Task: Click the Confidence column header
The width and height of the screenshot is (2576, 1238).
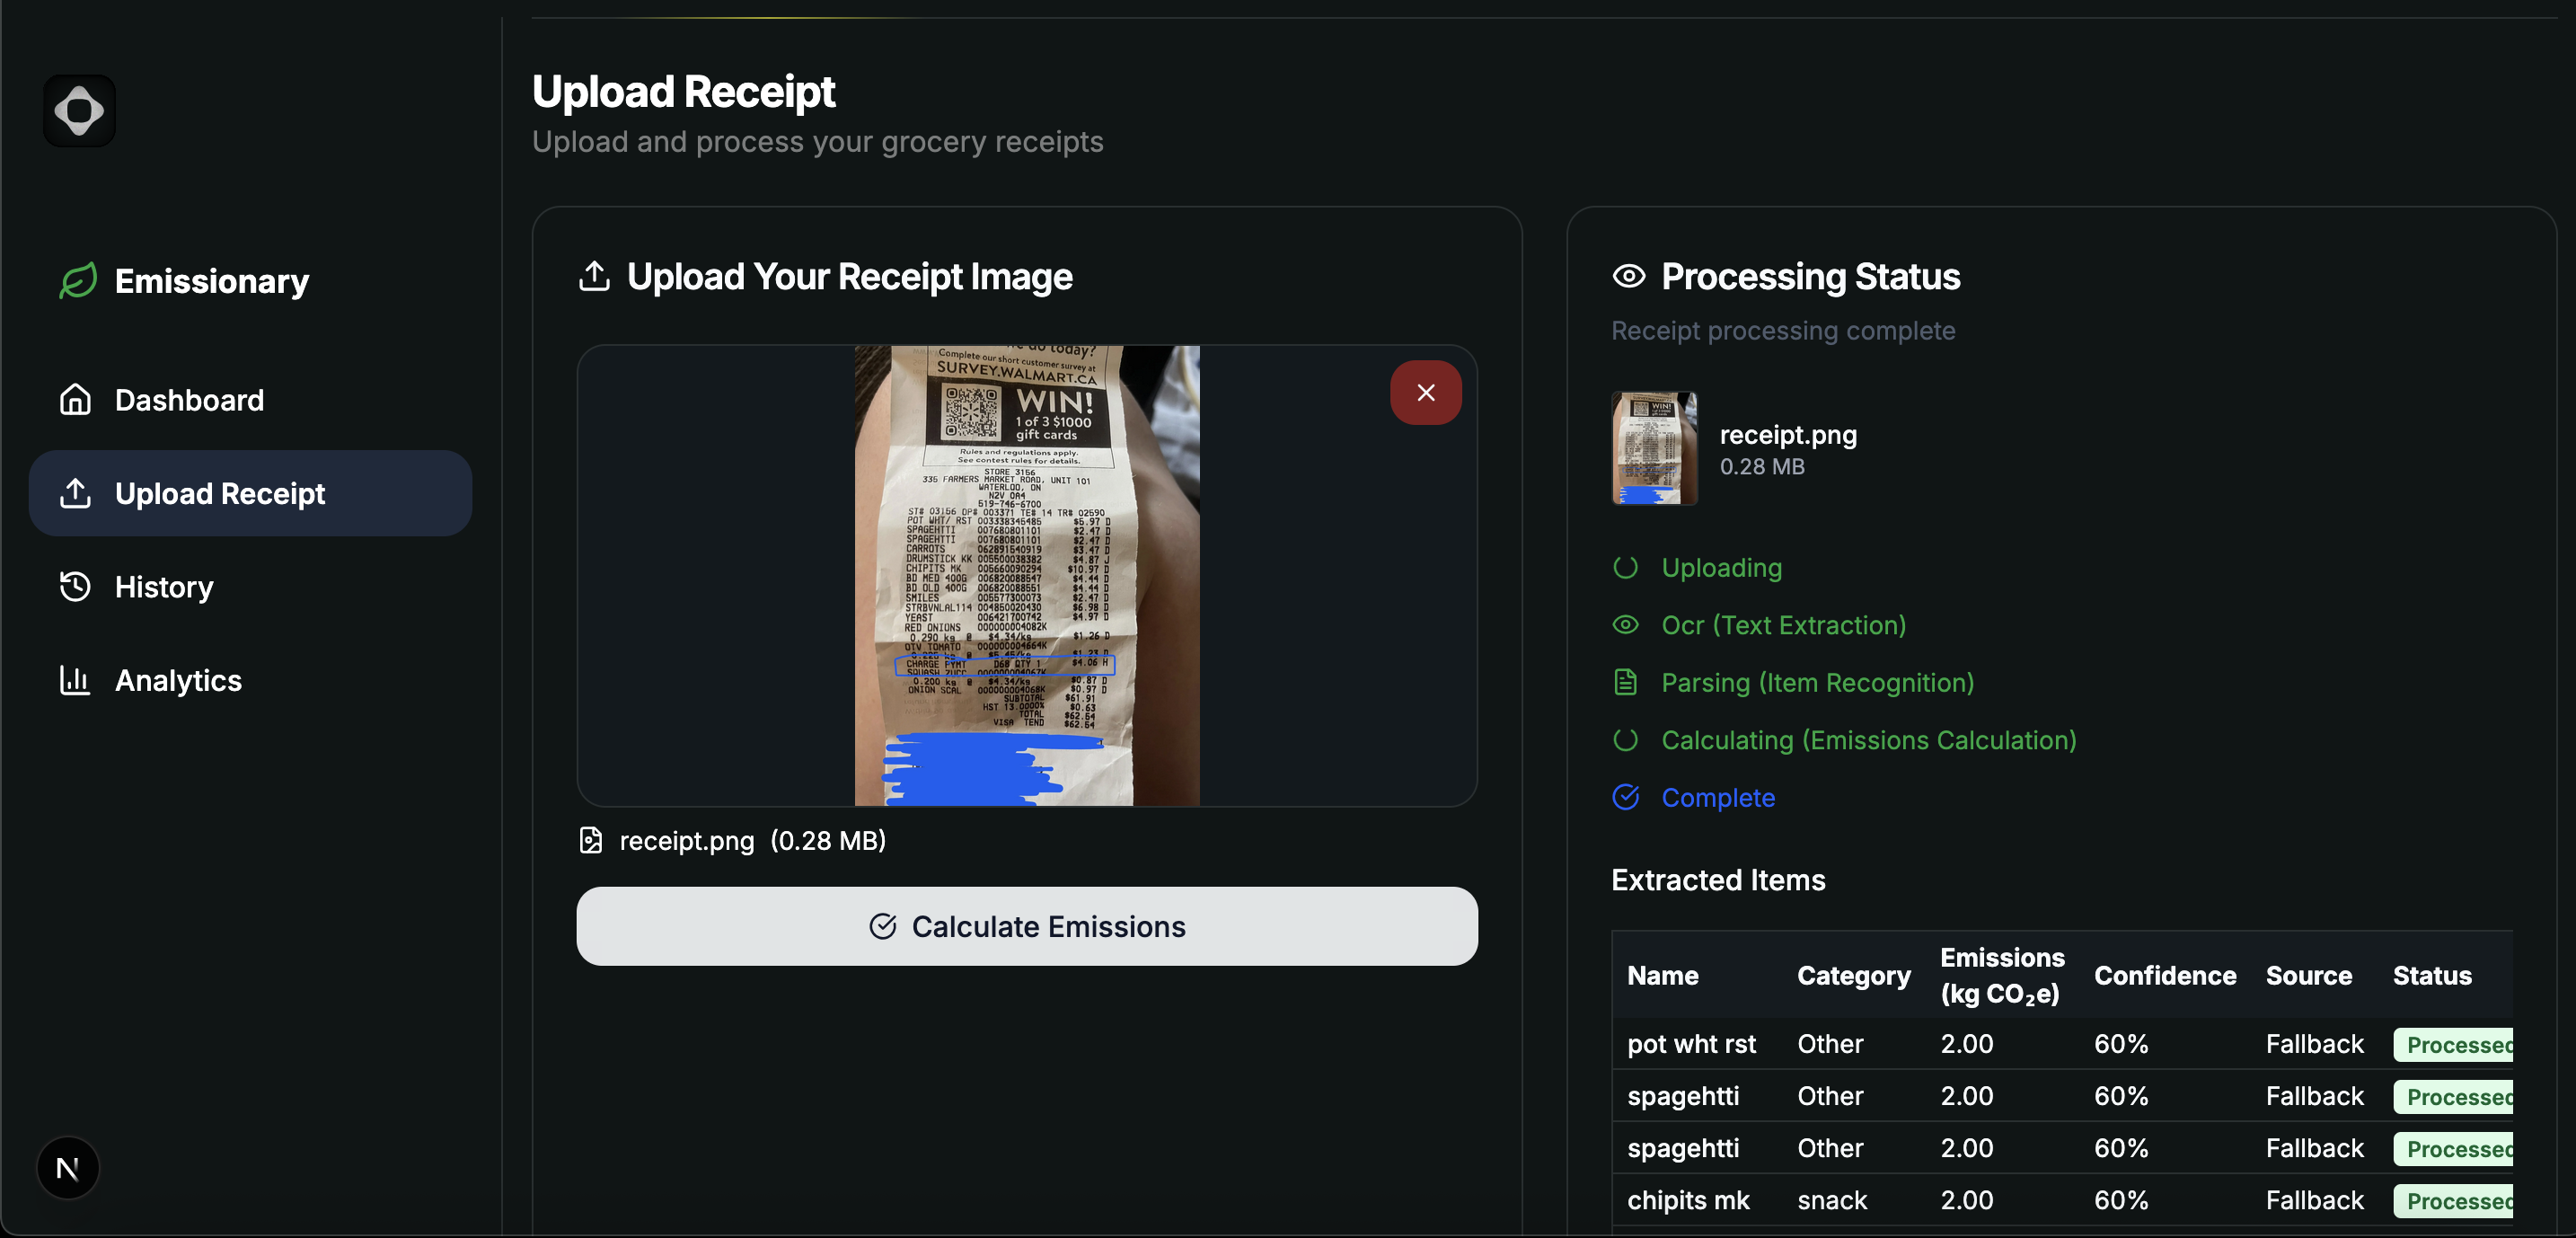Action: click(2164, 975)
